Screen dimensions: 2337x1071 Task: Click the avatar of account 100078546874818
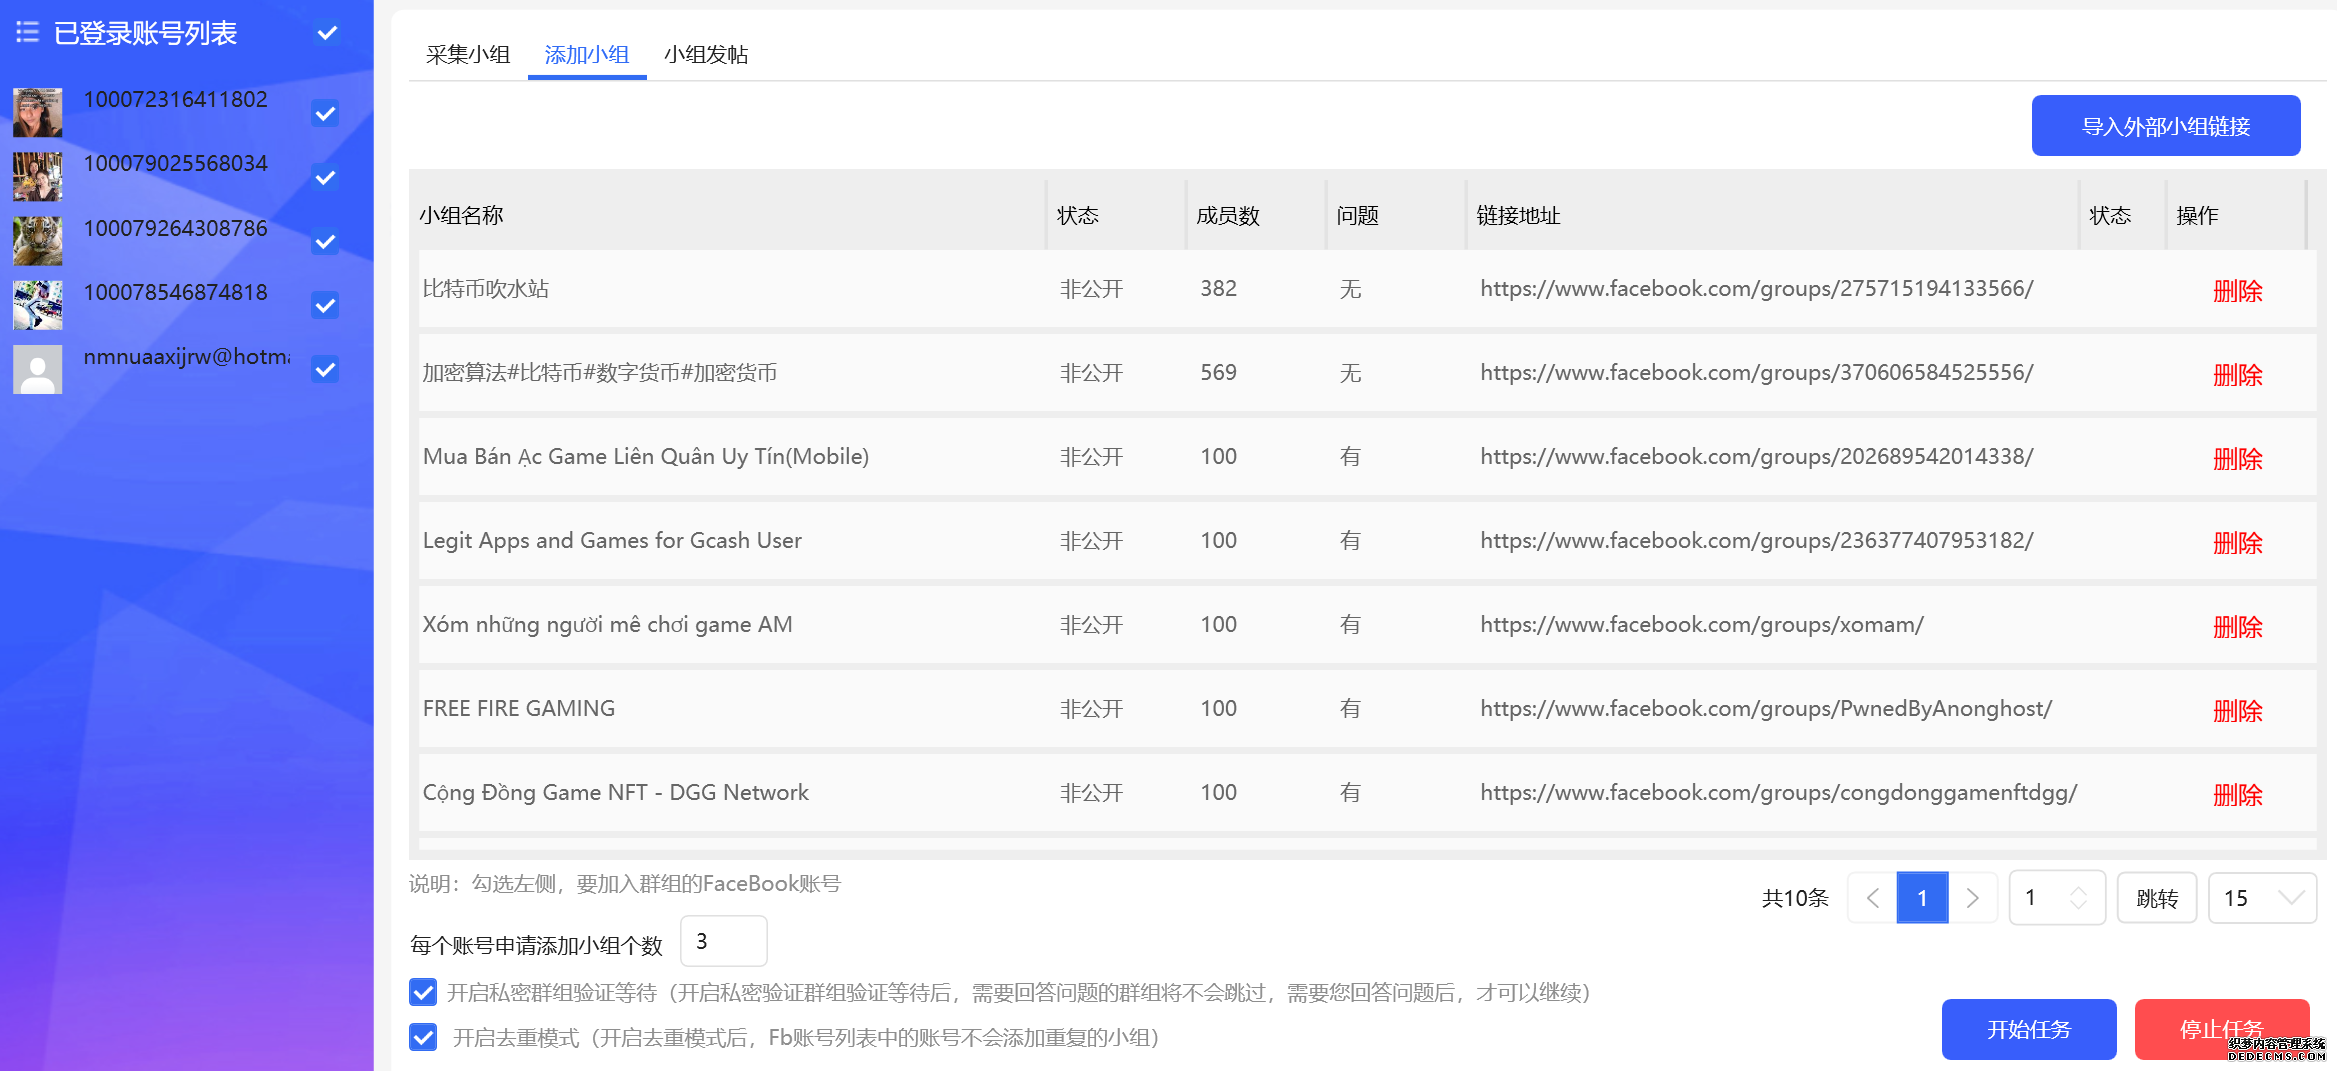[x=37, y=304]
